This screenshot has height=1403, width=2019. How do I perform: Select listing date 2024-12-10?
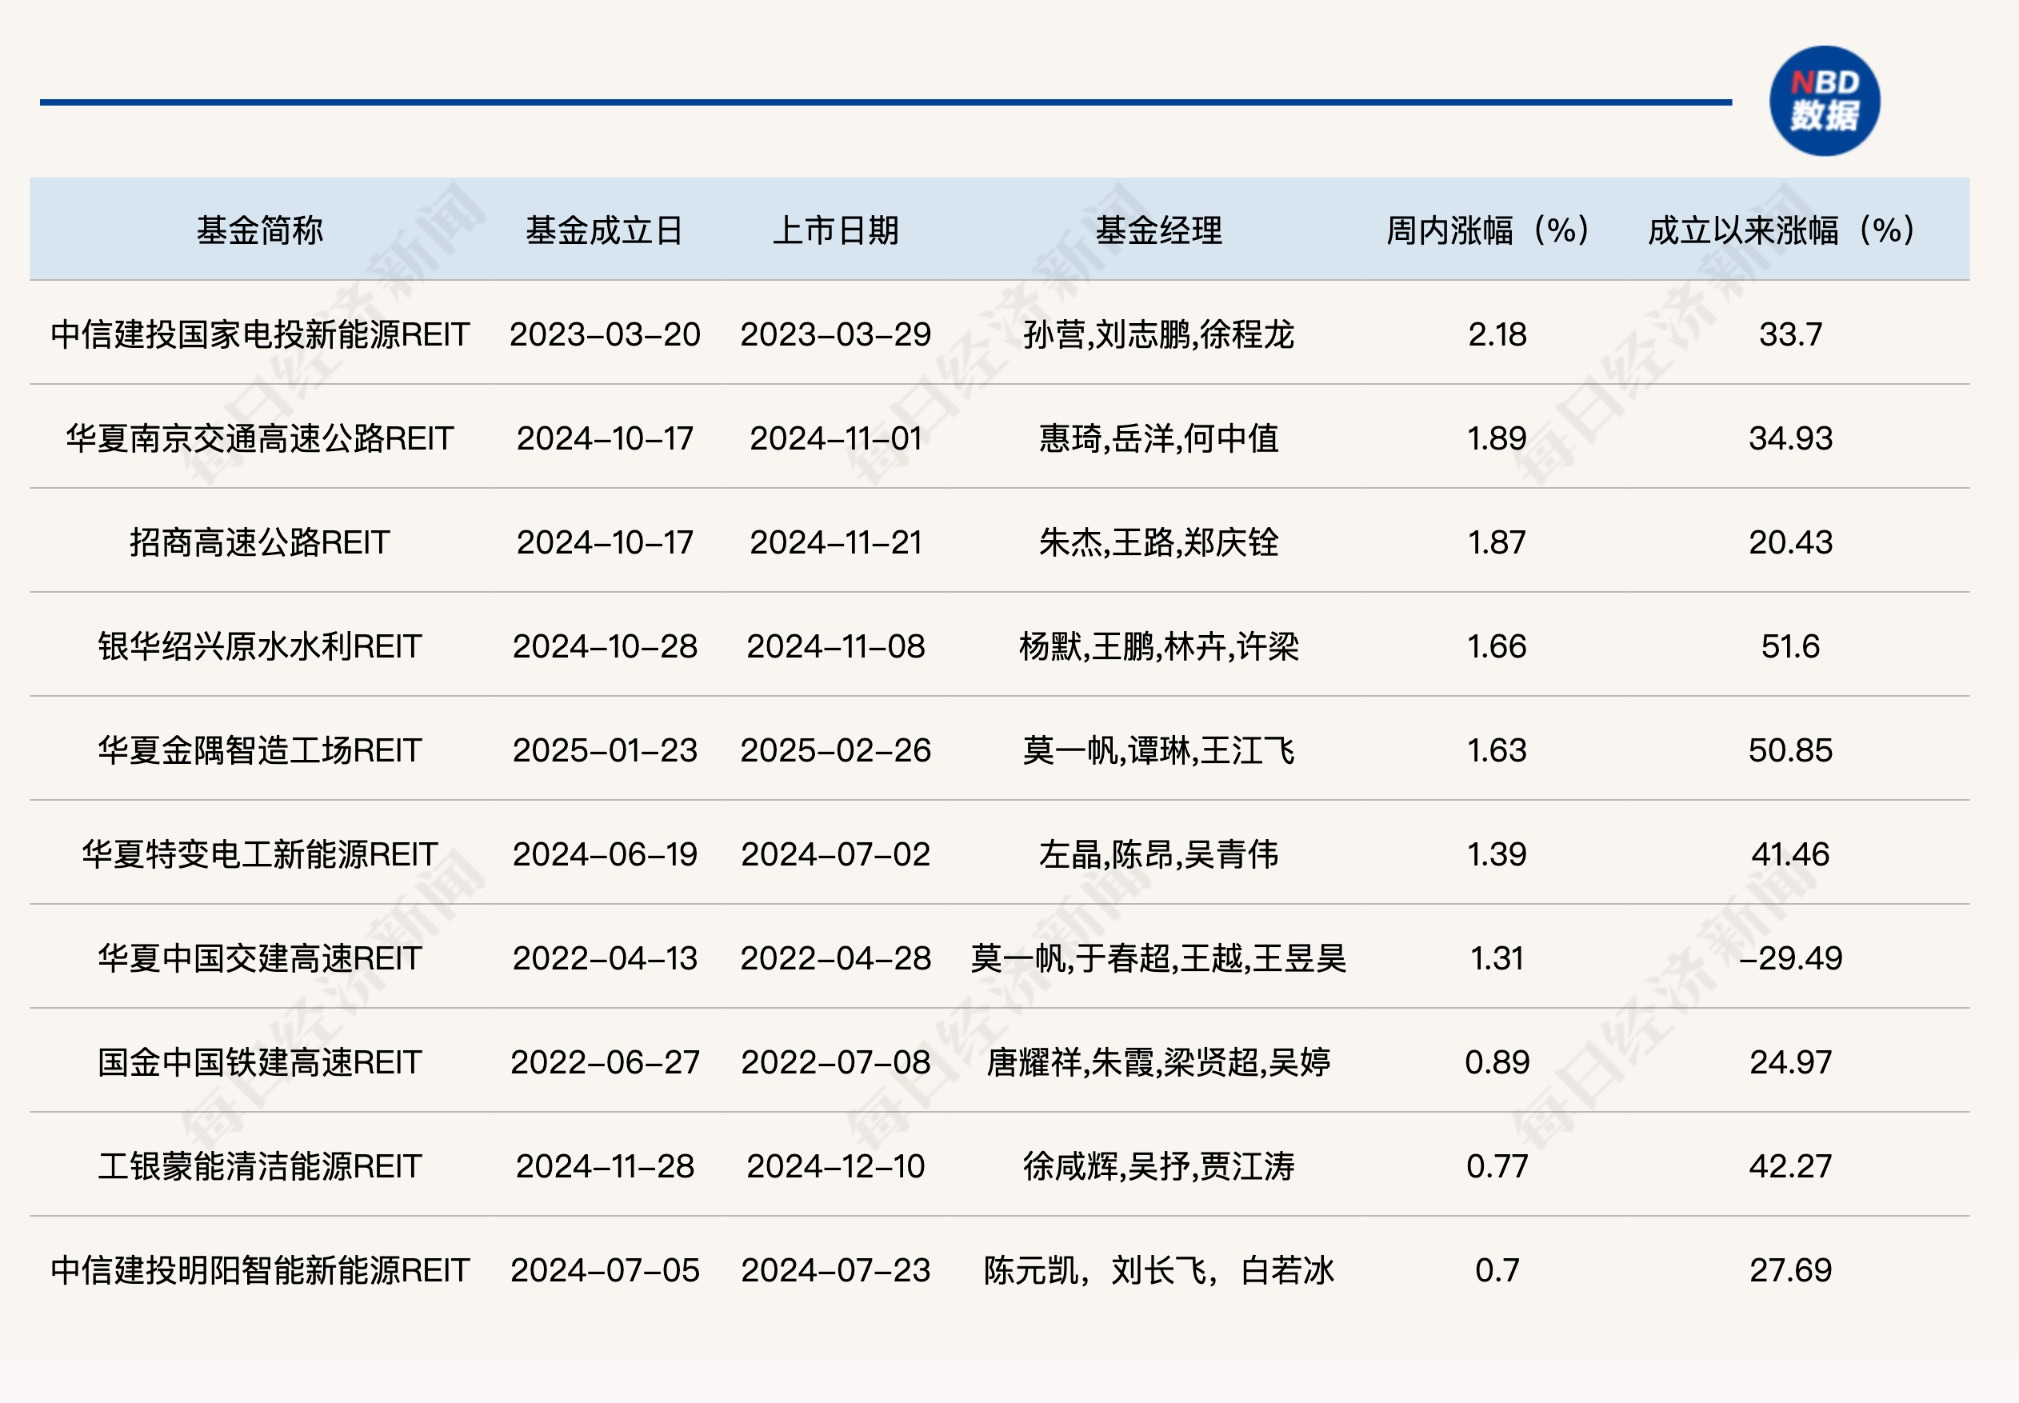(836, 1166)
